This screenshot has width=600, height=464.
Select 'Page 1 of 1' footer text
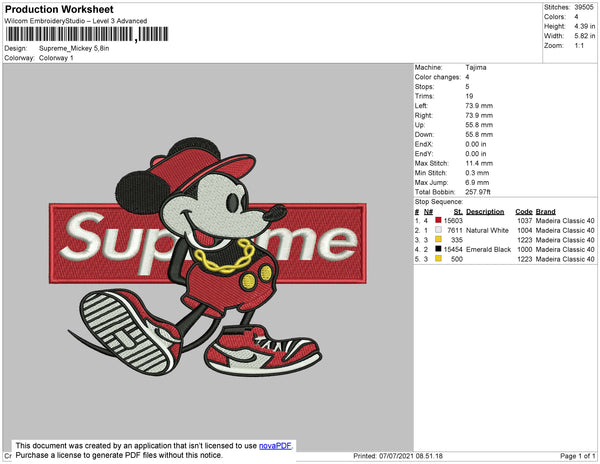(x=577, y=456)
